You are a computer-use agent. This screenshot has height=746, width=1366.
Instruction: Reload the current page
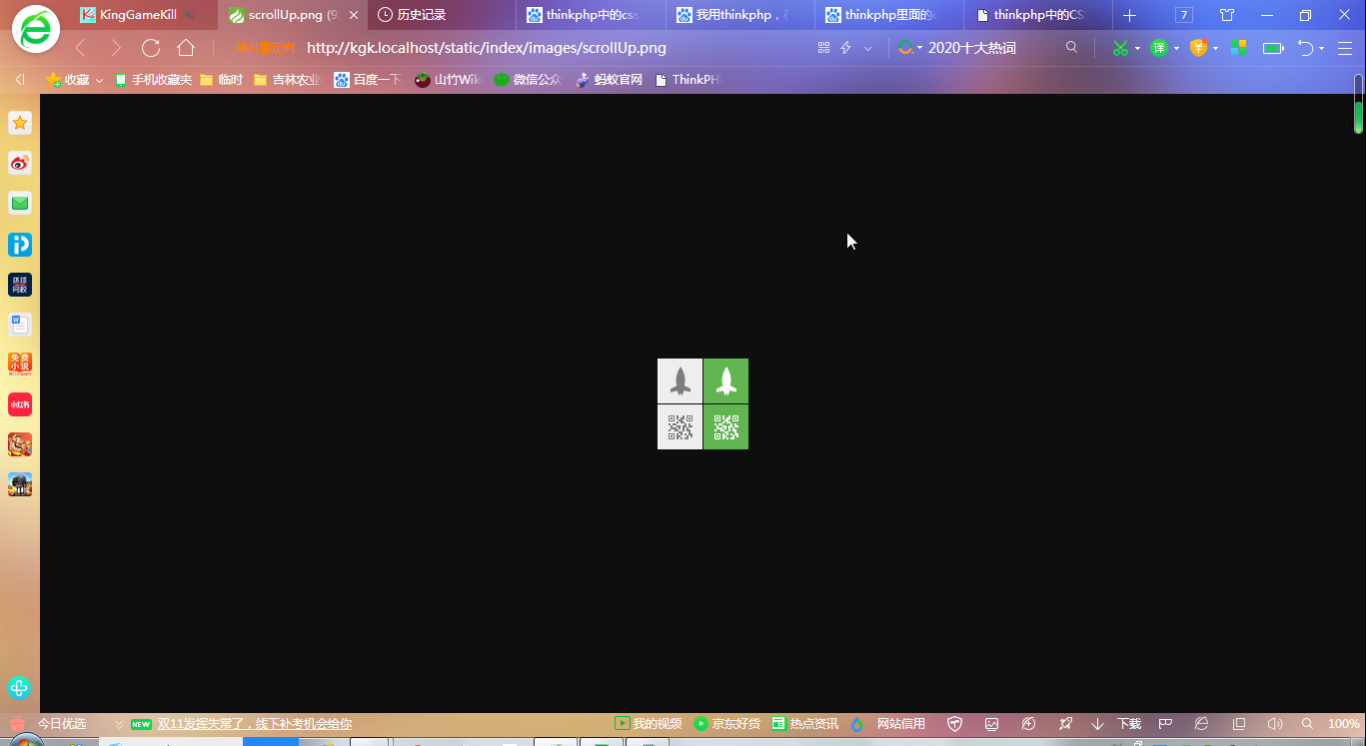[151, 48]
